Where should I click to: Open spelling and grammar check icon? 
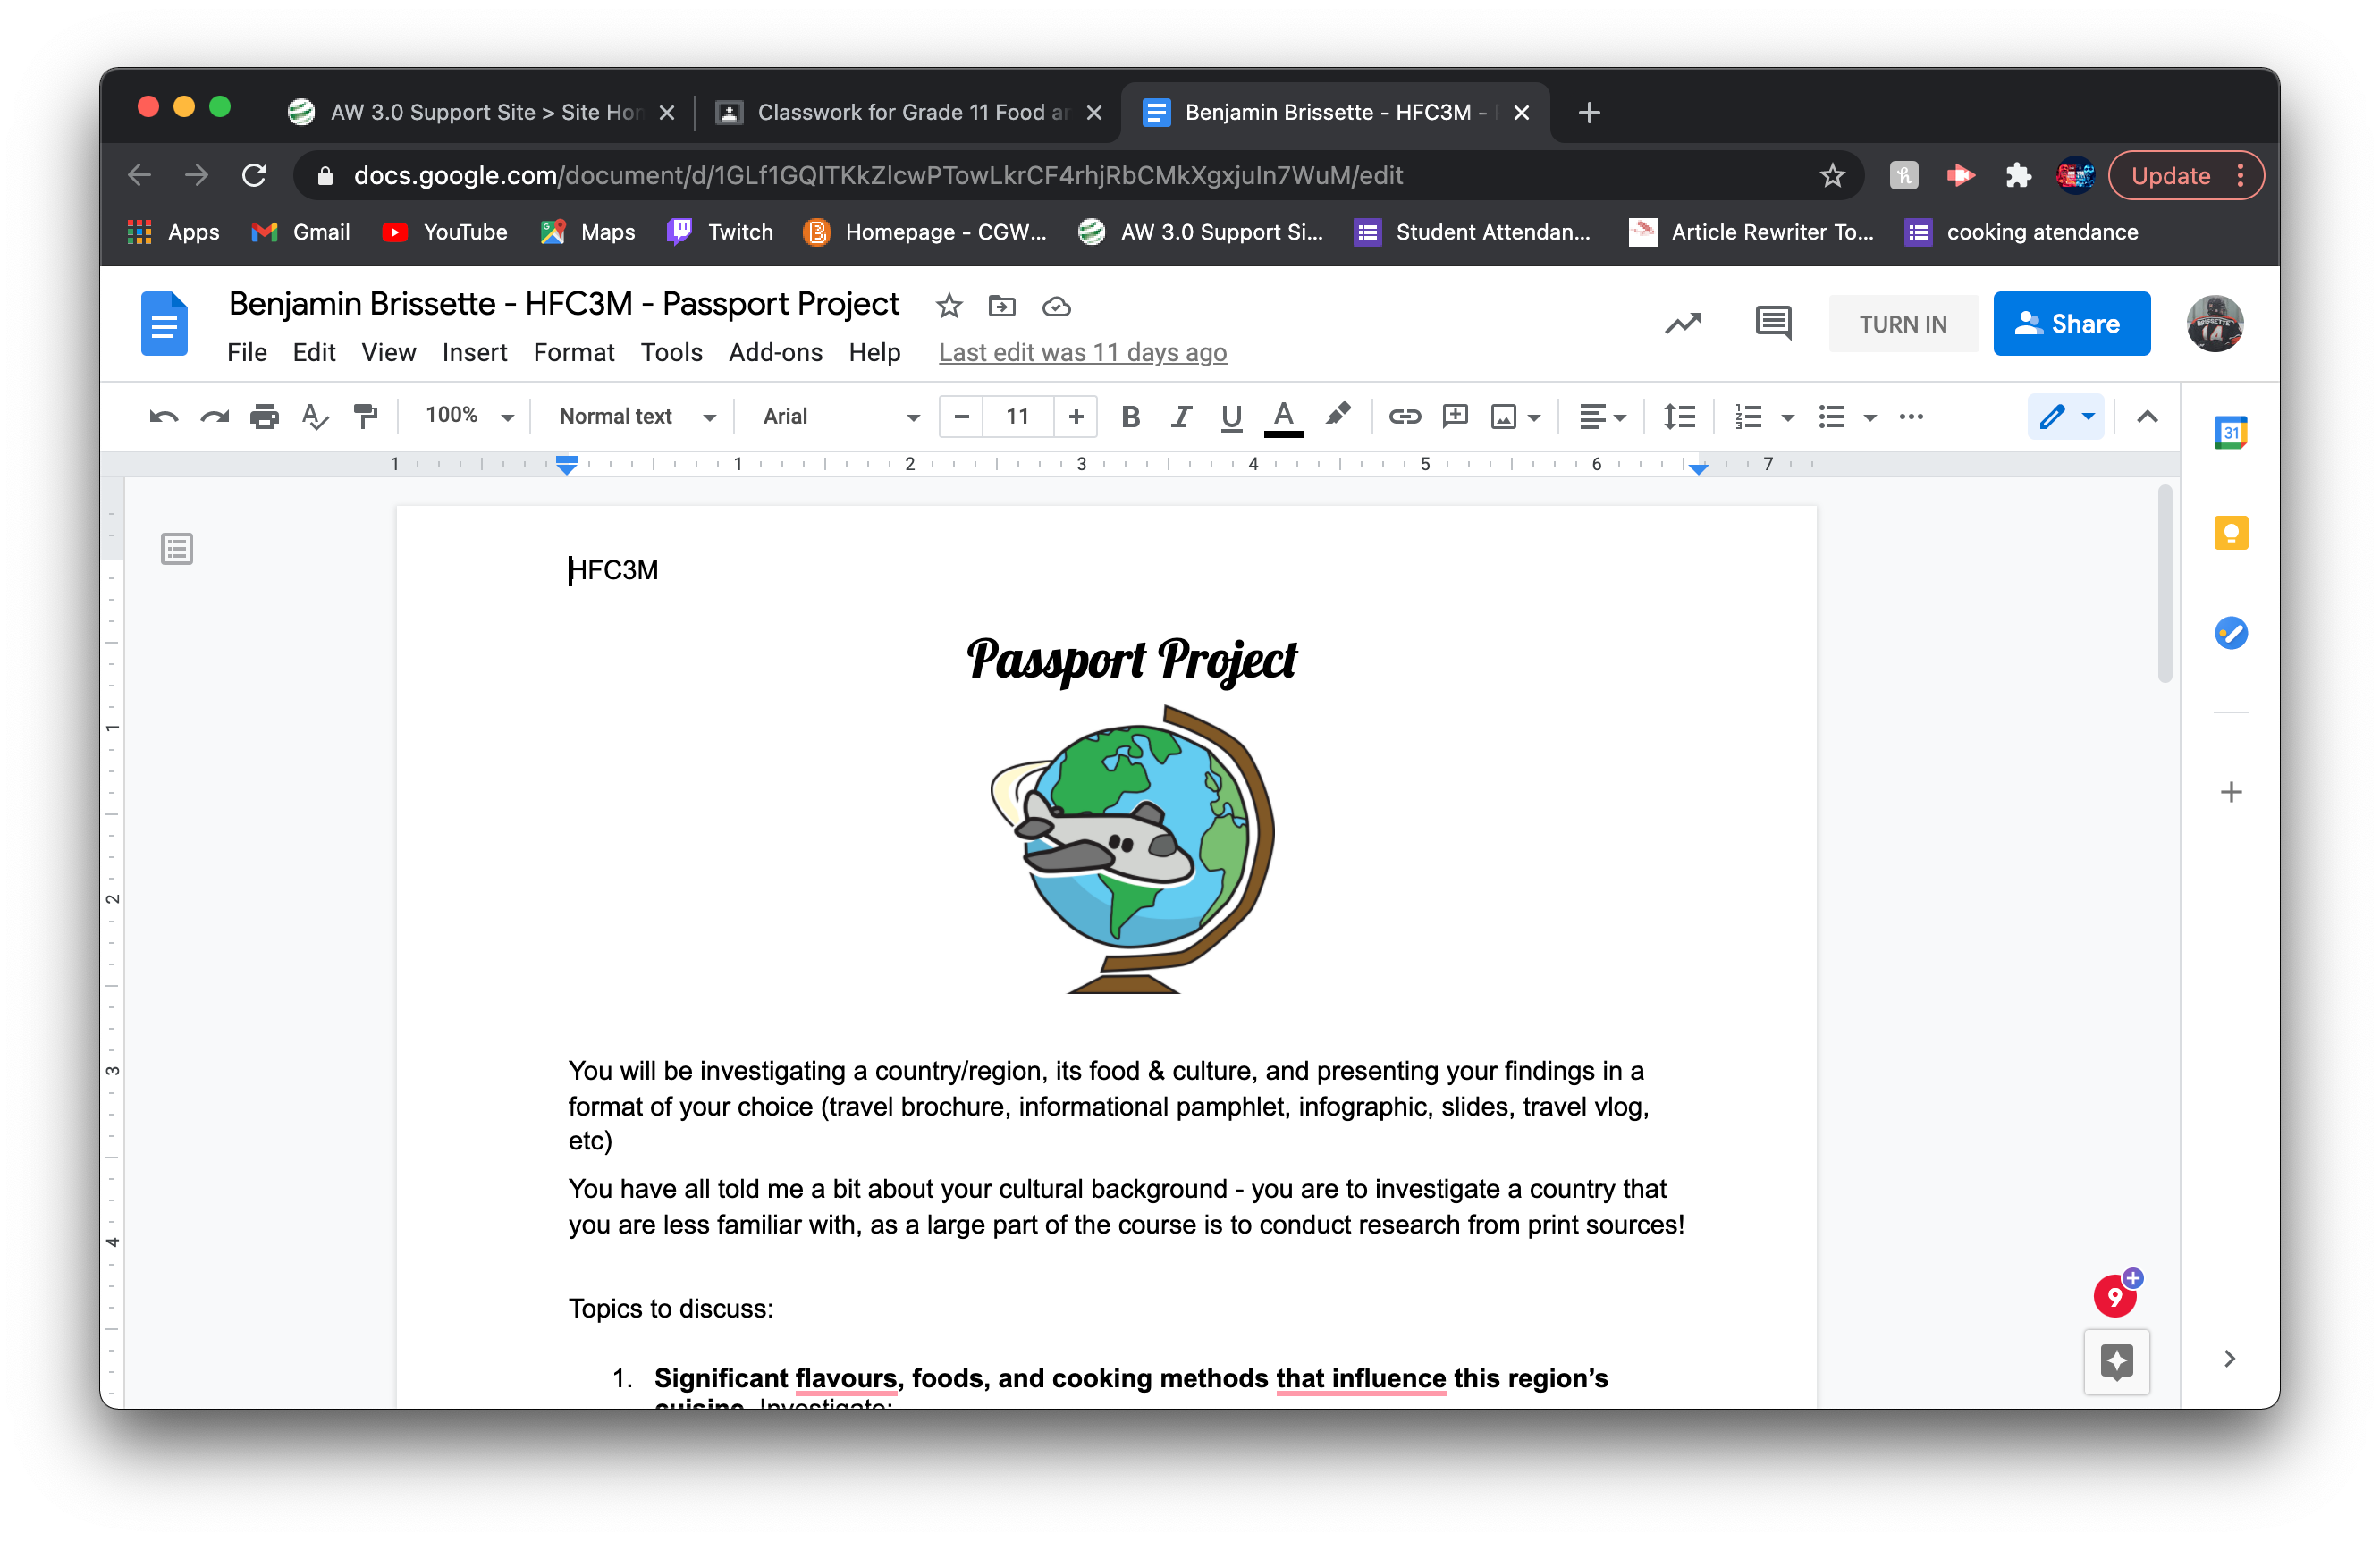[315, 416]
